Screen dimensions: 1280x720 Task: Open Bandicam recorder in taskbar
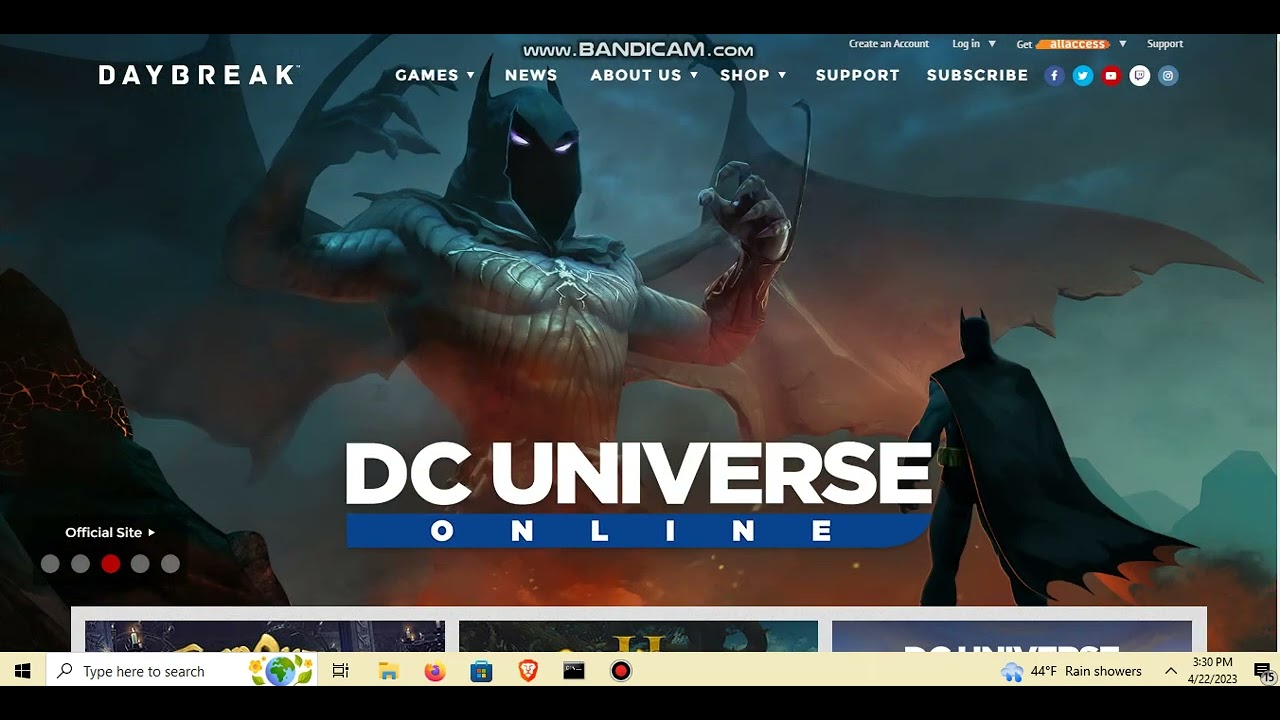[x=621, y=671]
